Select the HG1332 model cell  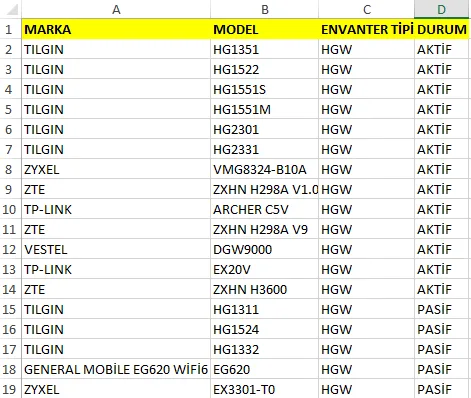tap(265, 349)
